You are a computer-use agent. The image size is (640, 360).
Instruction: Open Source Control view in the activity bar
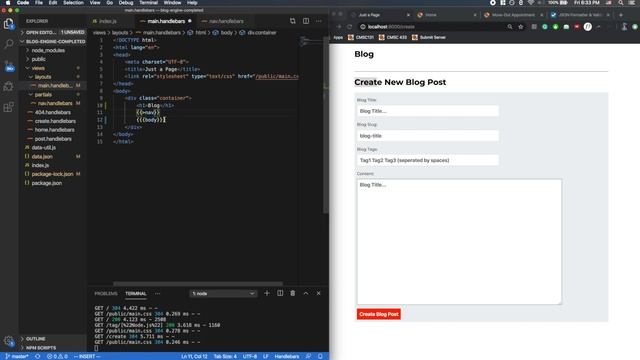9,66
